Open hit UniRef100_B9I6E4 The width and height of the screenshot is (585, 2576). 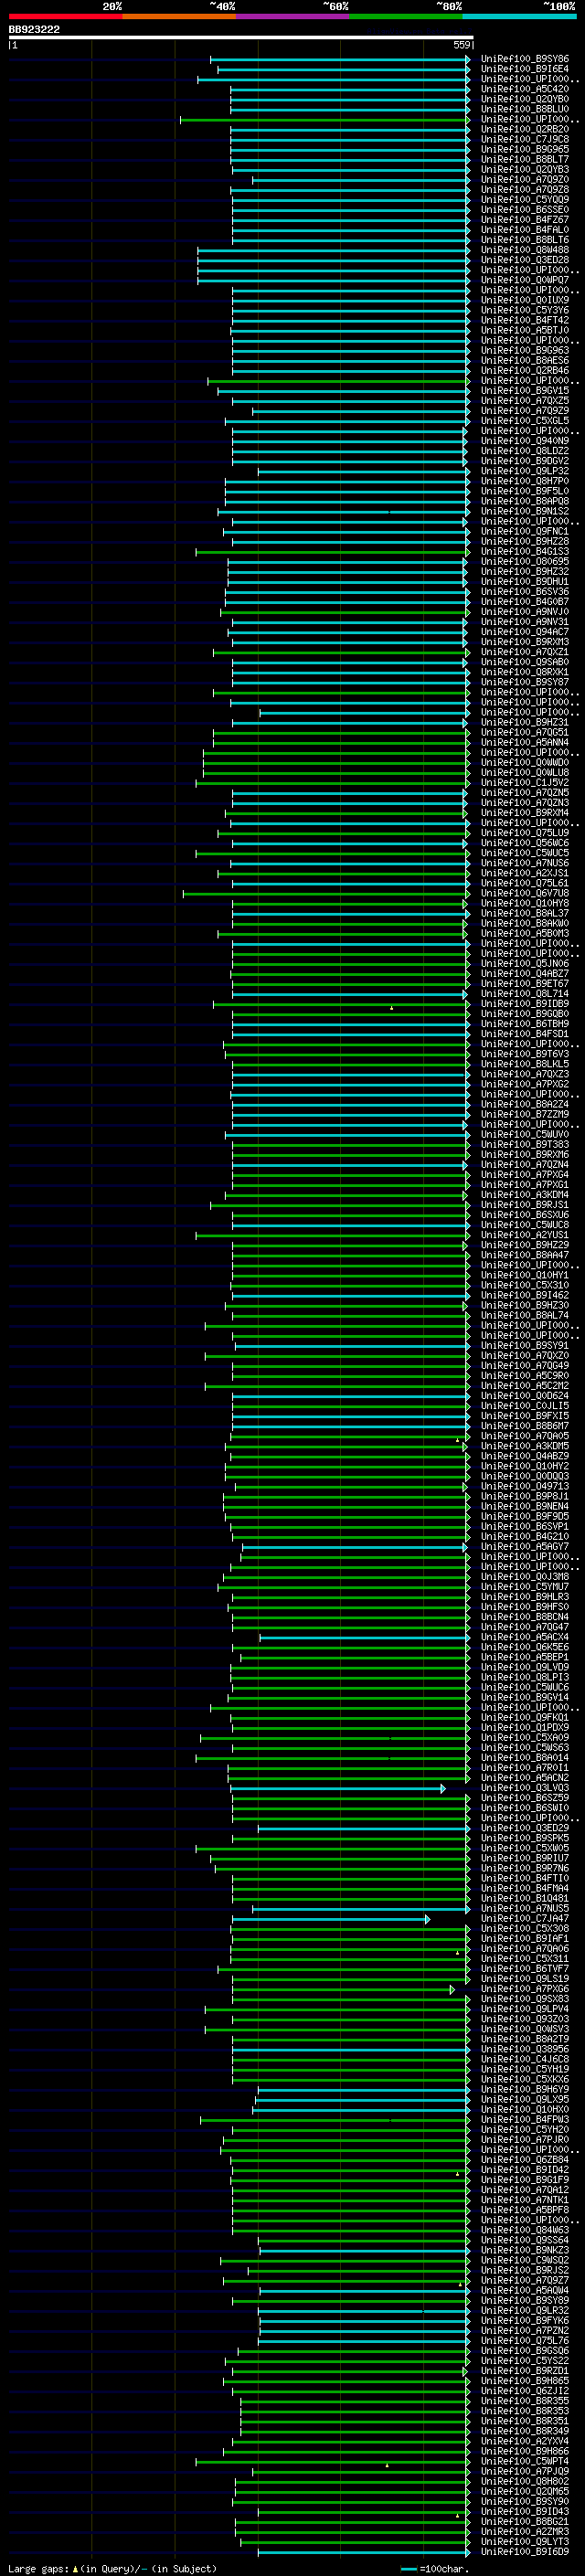[524, 69]
